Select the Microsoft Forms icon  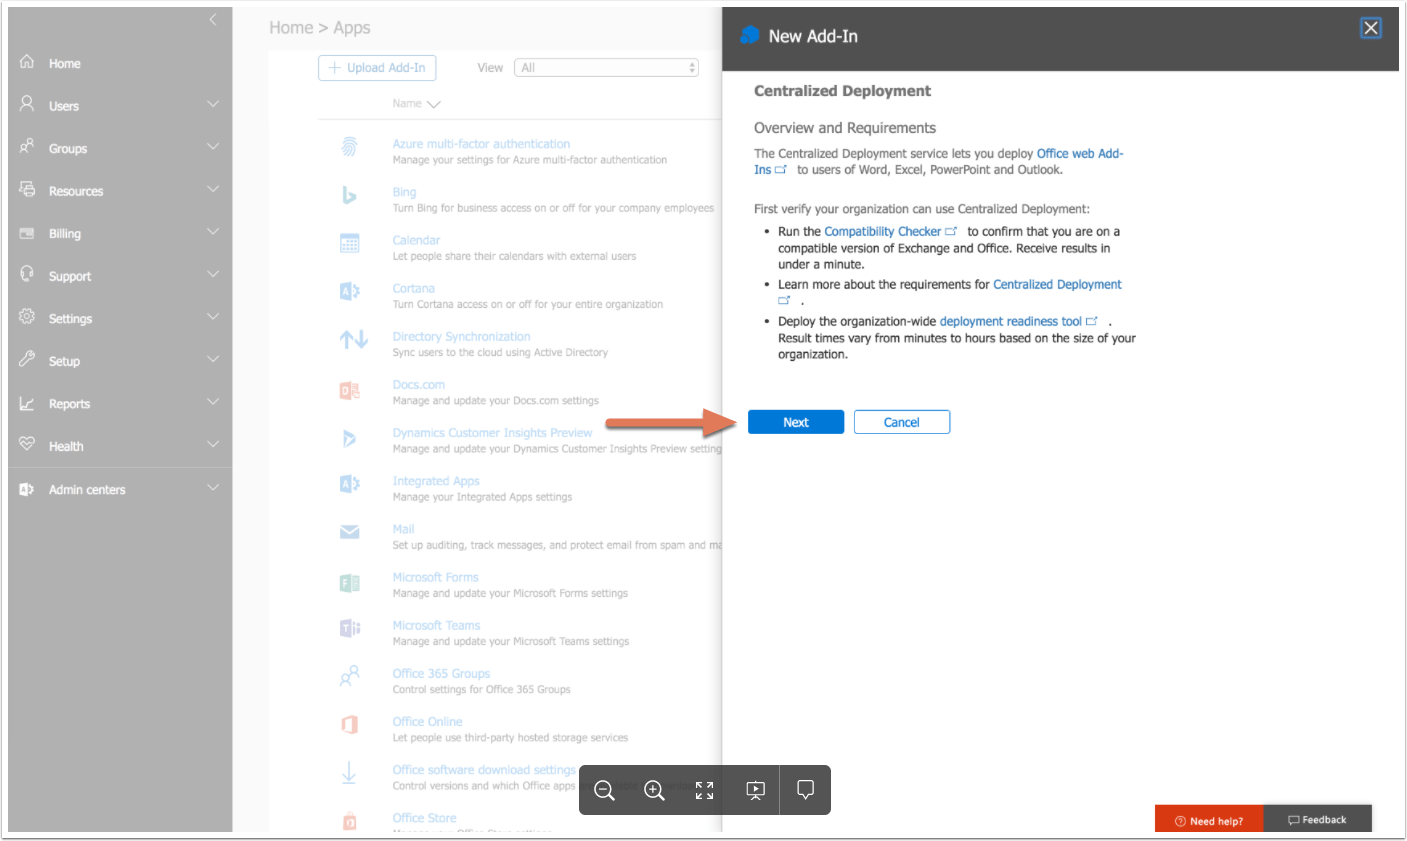point(349,581)
